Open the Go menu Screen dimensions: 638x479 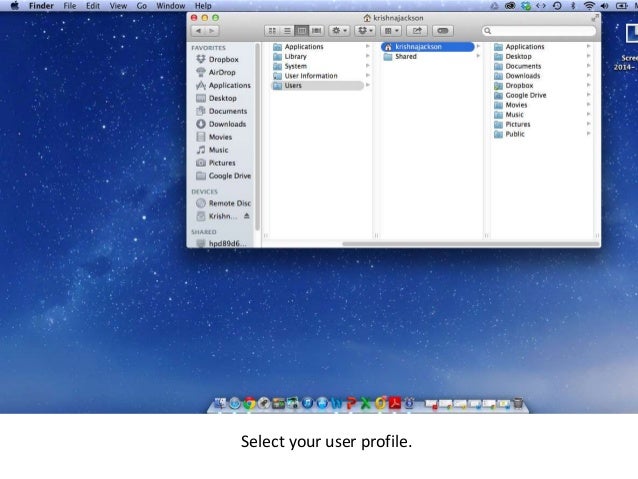[x=142, y=6]
